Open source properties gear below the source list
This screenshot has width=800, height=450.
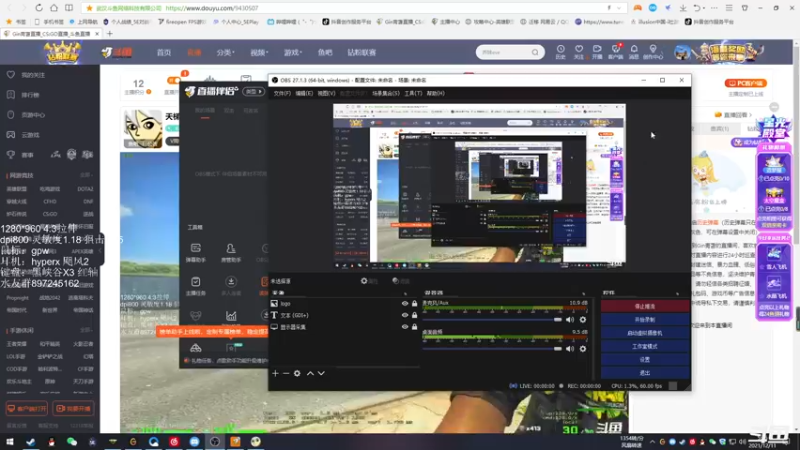tap(297, 373)
